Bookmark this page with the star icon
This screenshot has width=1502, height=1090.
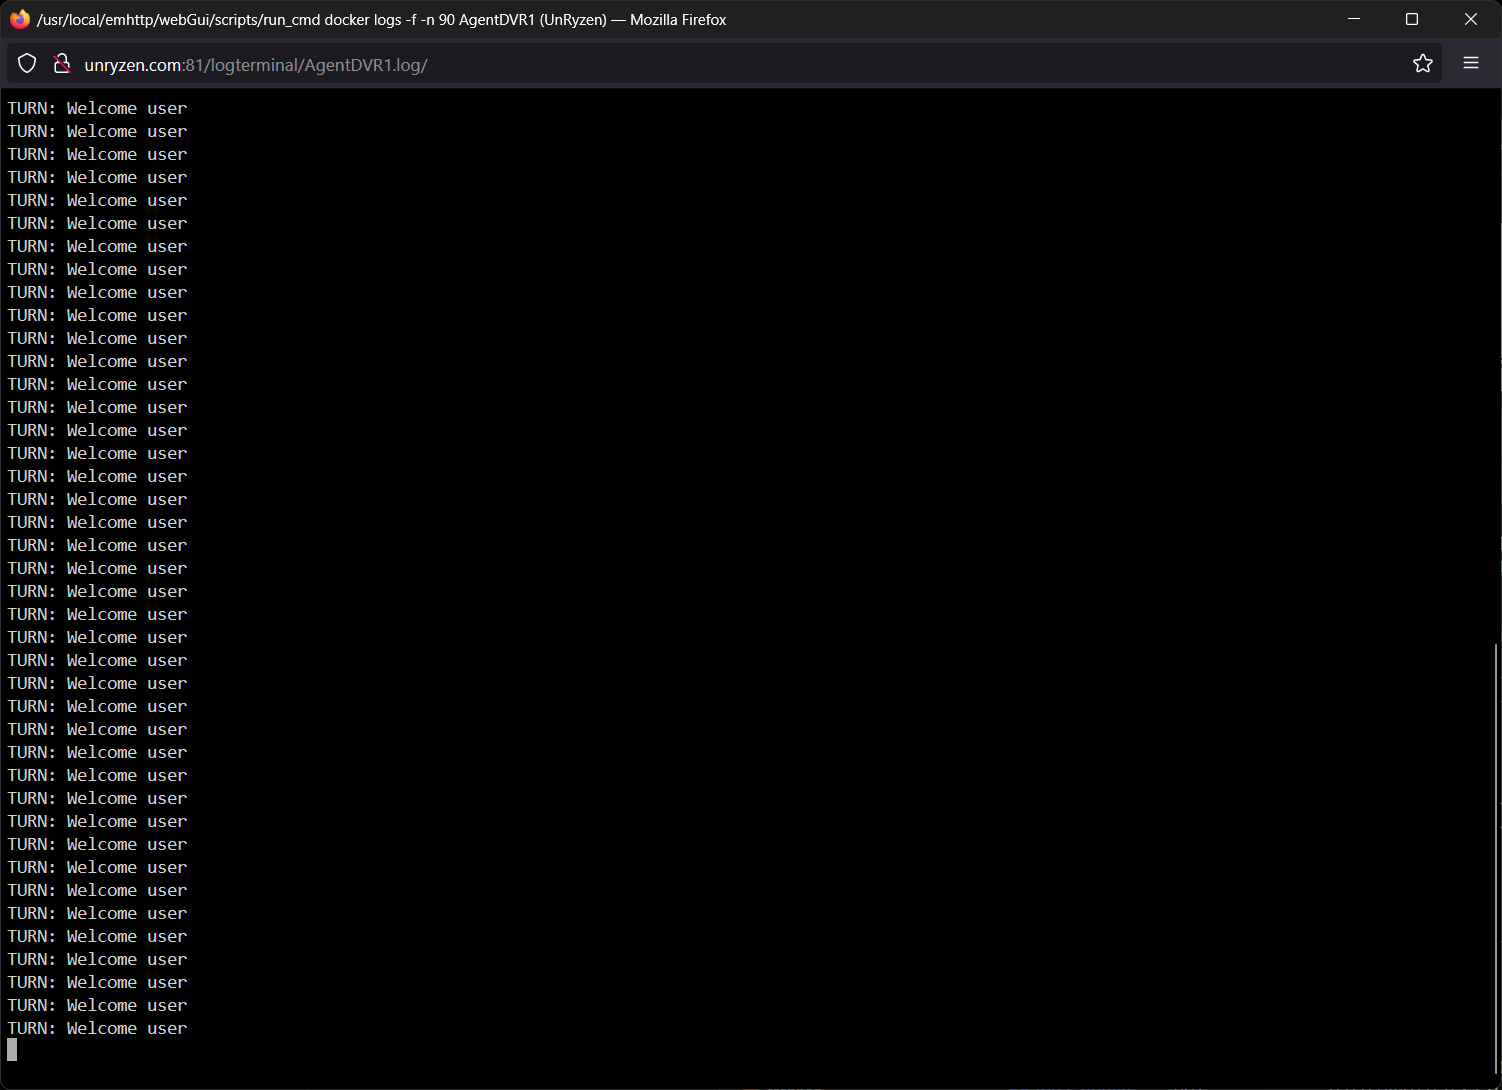[1422, 64]
